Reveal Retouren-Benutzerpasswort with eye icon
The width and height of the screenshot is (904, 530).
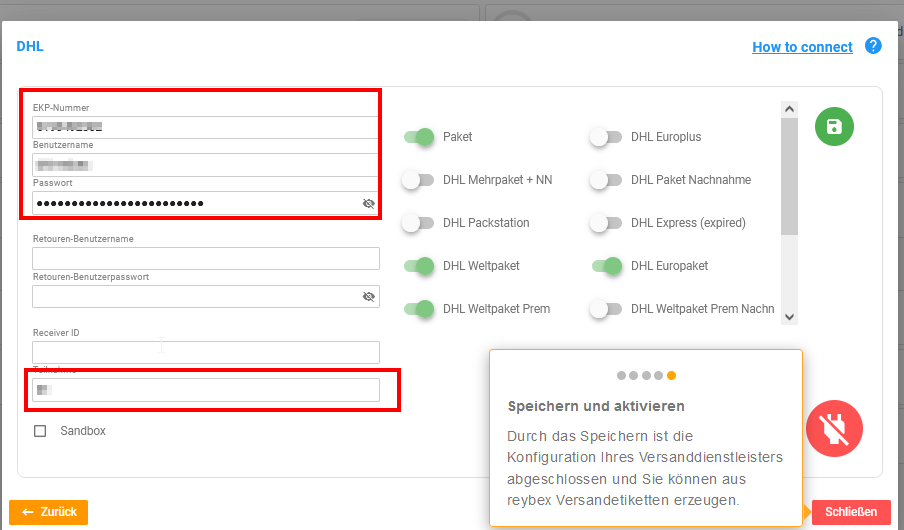point(368,296)
